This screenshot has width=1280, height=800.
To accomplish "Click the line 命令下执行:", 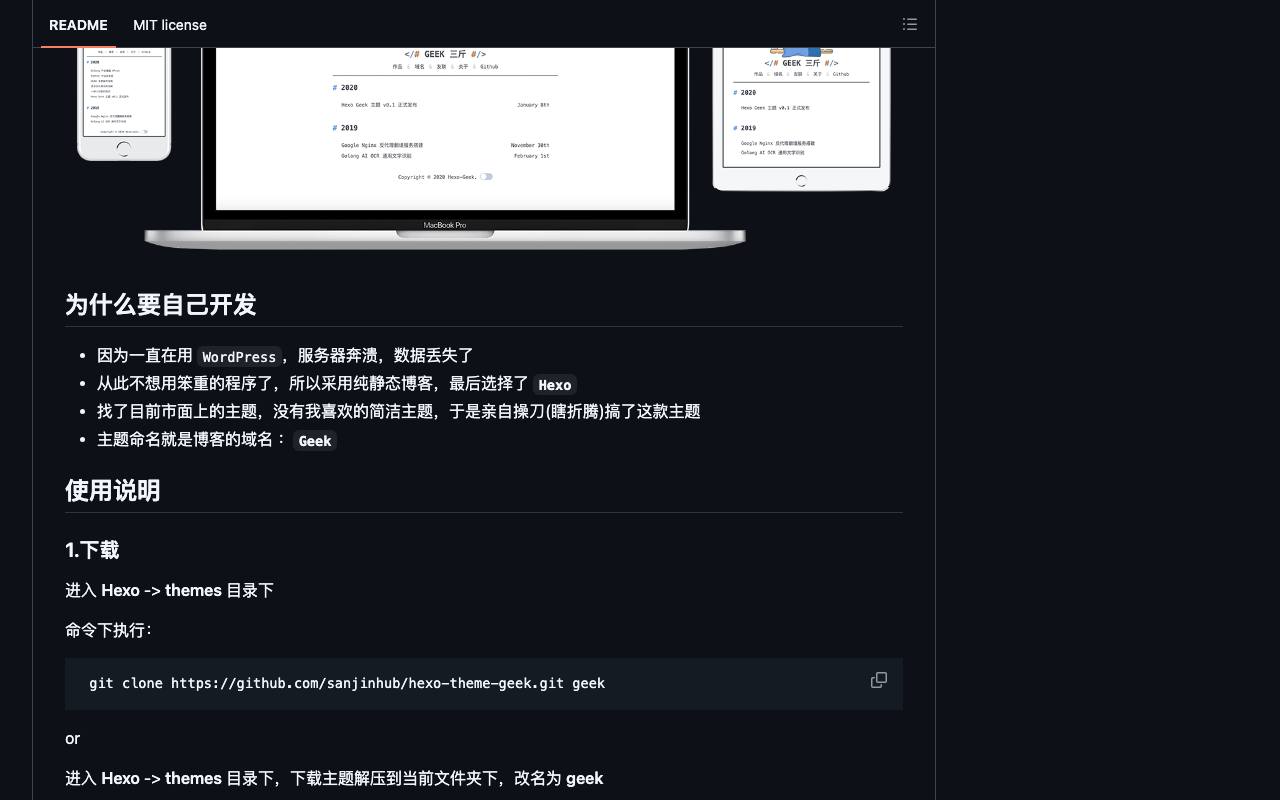I will [x=109, y=630].
